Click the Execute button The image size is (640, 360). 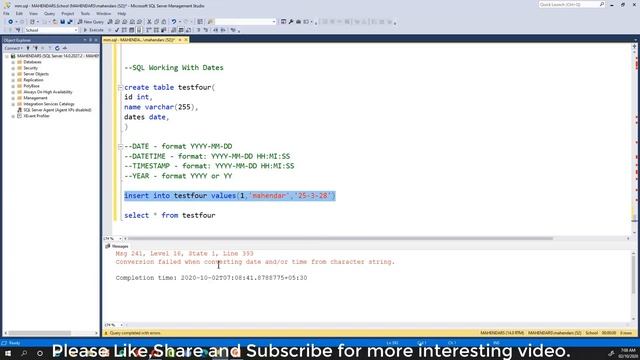coord(93,30)
